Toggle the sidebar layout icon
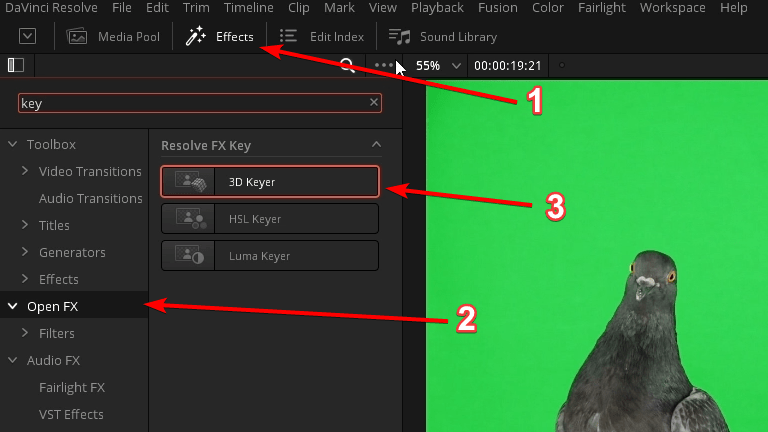The height and width of the screenshot is (432, 768). point(16,65)
